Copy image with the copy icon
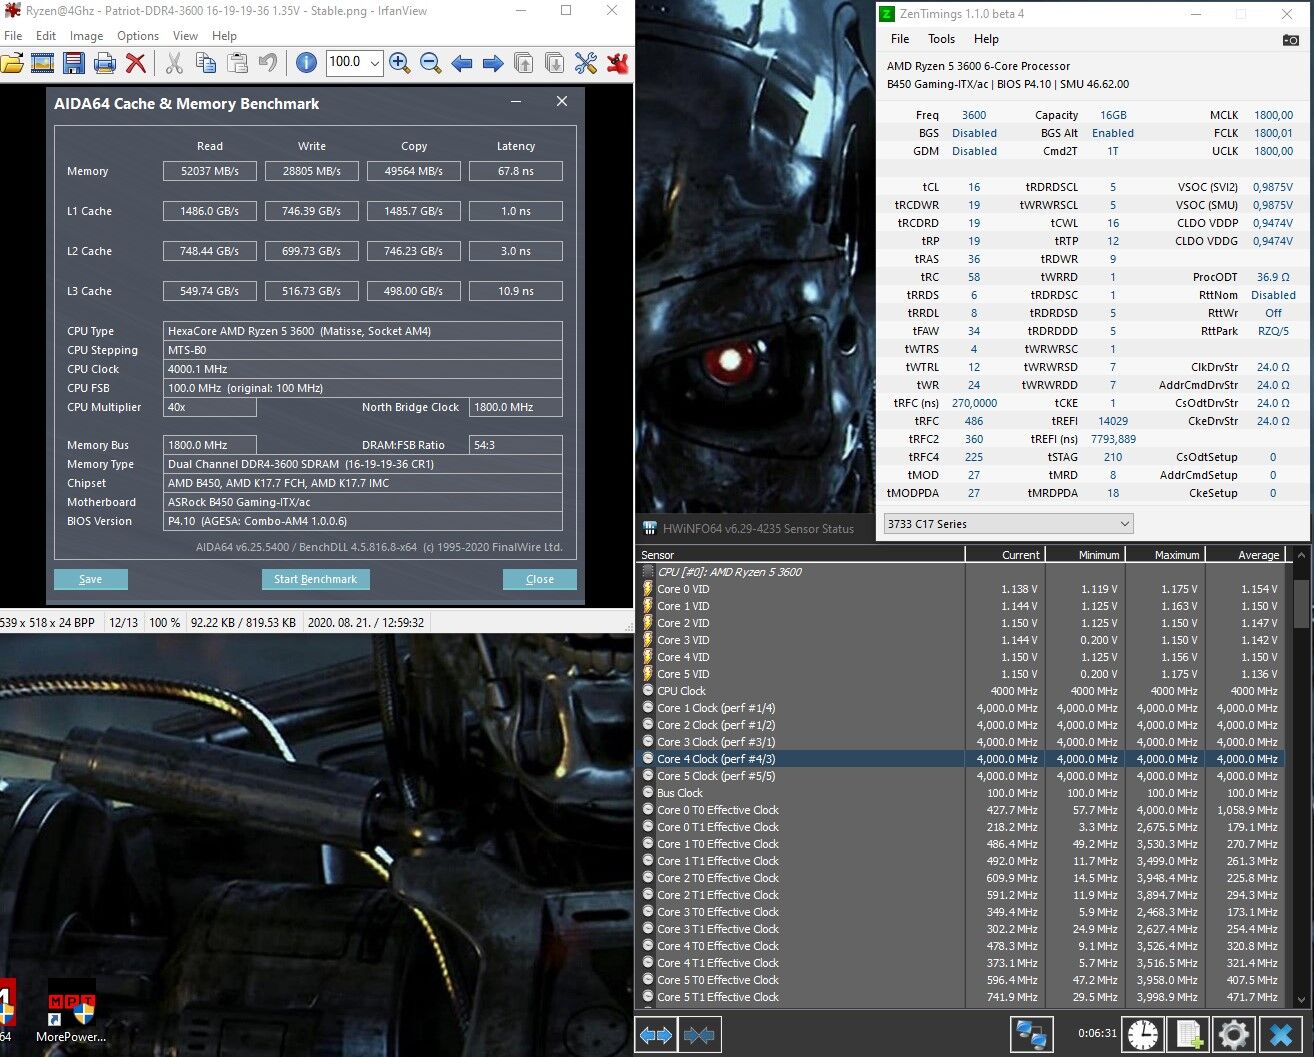 point(206,63)
